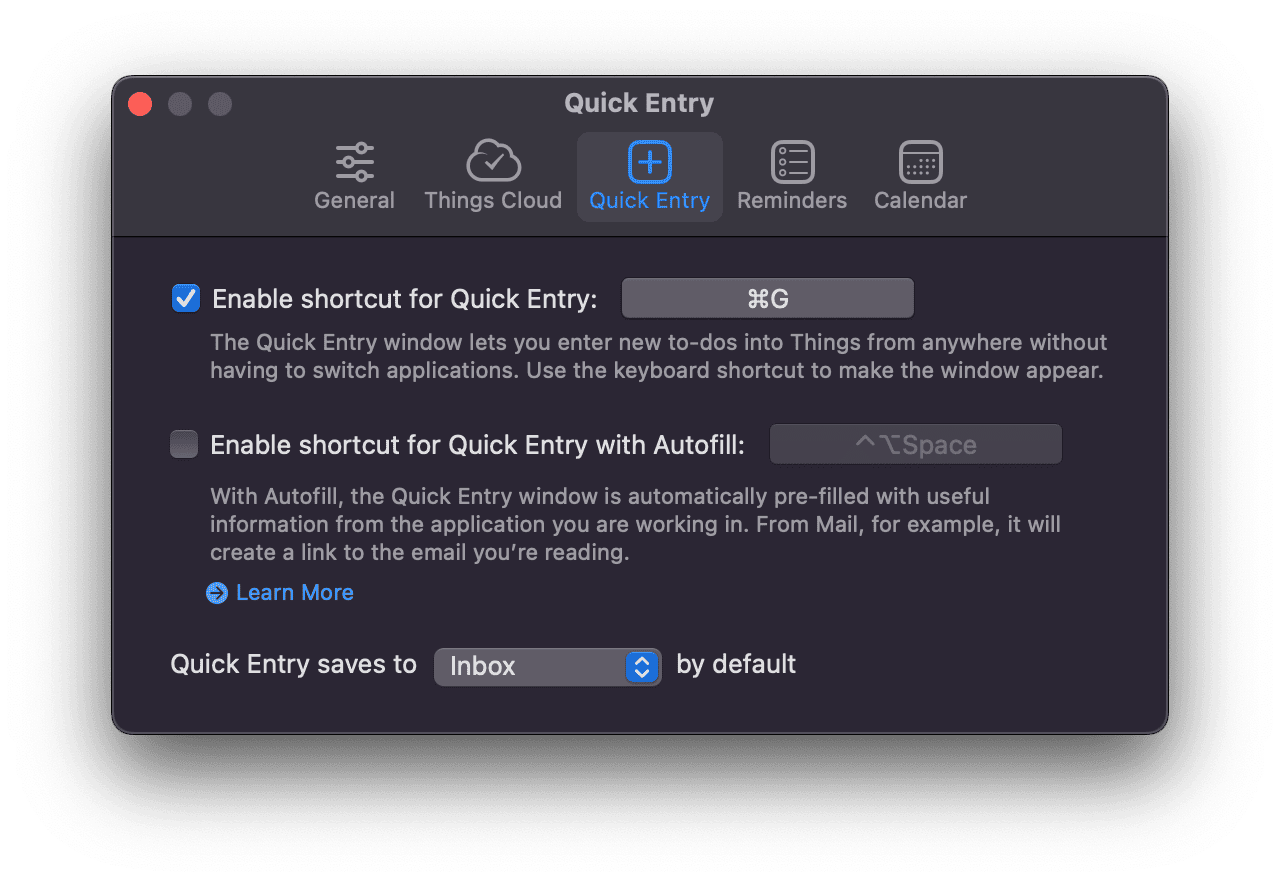Click the ^⌥Space shortcut recorder field
The width and height of the screenshot is (1280, 882).
pyautogui.click(x=915, y=444)
